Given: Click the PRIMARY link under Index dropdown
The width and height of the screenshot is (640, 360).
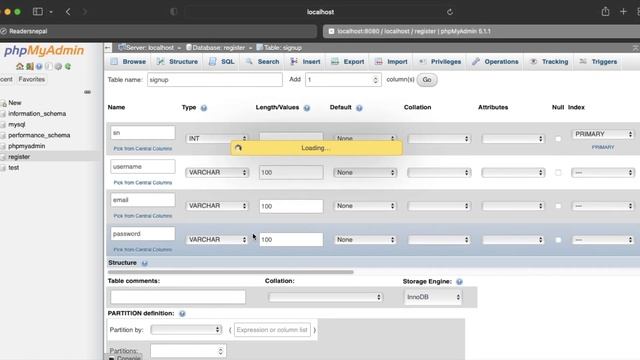Looking at the screenshot, I should pyautogui.click(x=603, y=147).
